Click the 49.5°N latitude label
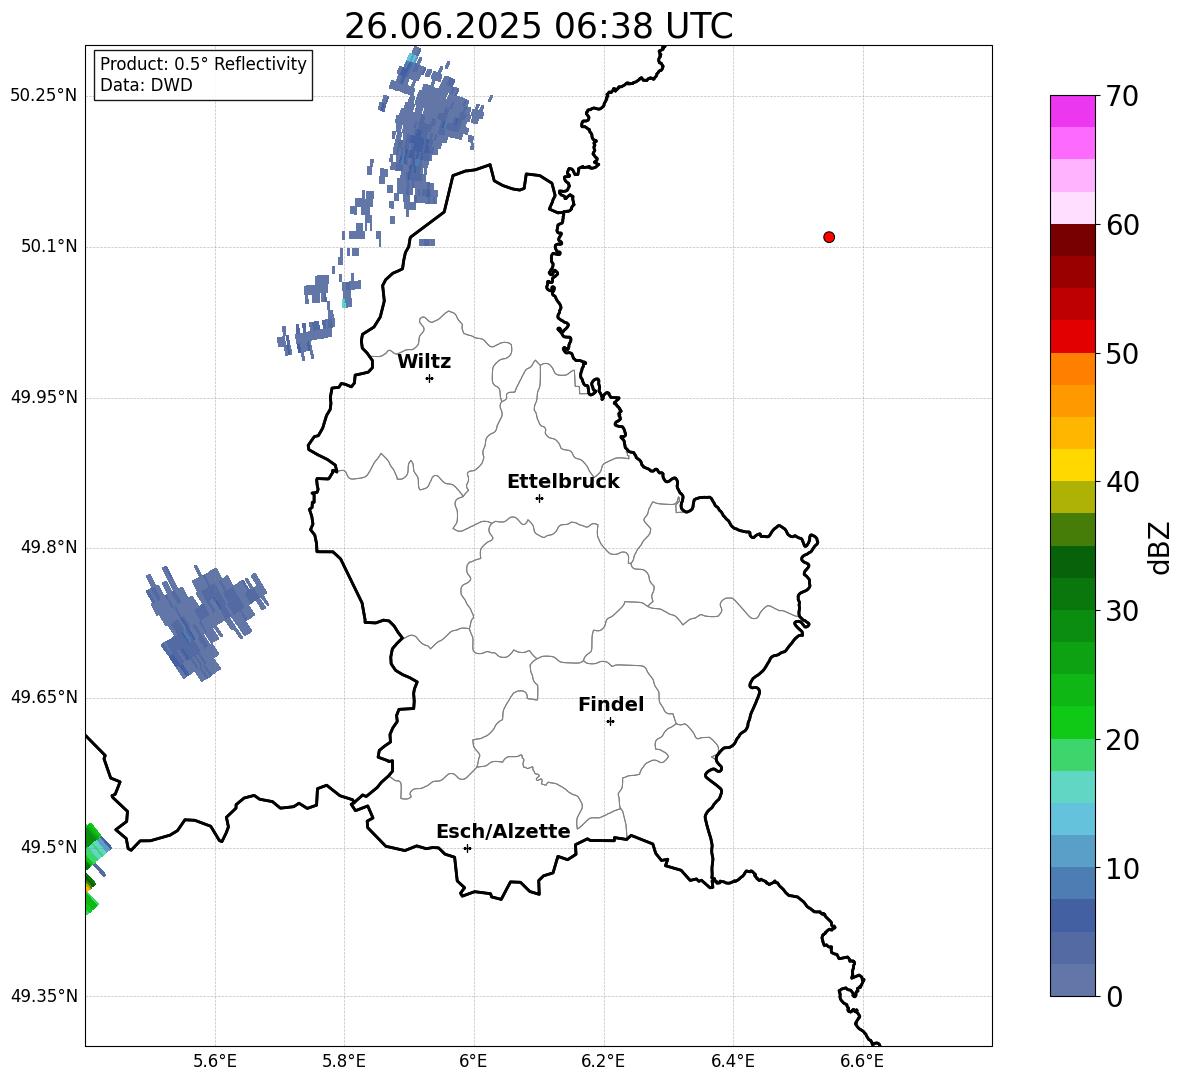Viewport: 1184px width, 1081px height. point(49,847)
